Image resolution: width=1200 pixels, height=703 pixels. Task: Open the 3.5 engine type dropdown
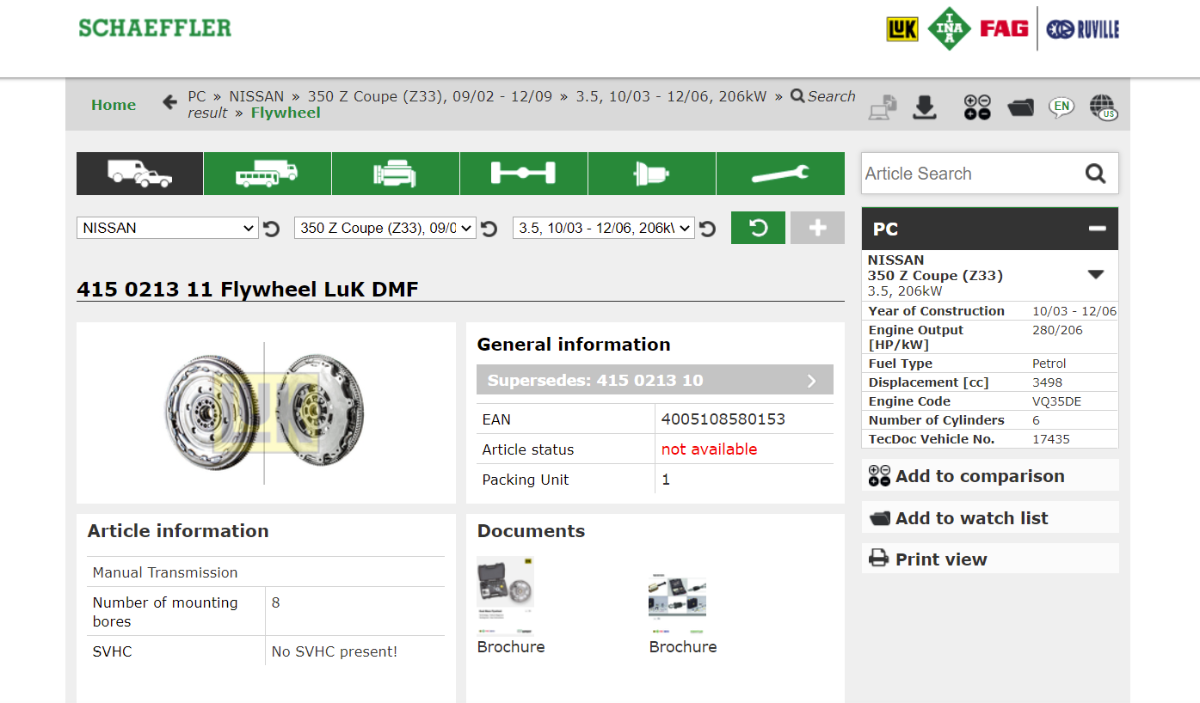click(603, 228)
